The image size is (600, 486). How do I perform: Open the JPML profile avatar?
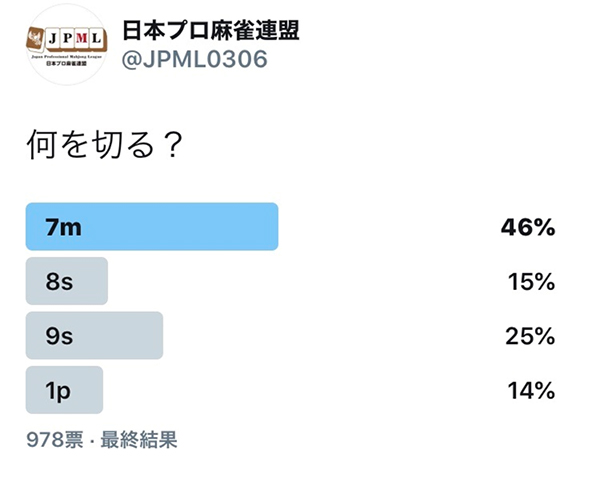coord(66,44)
